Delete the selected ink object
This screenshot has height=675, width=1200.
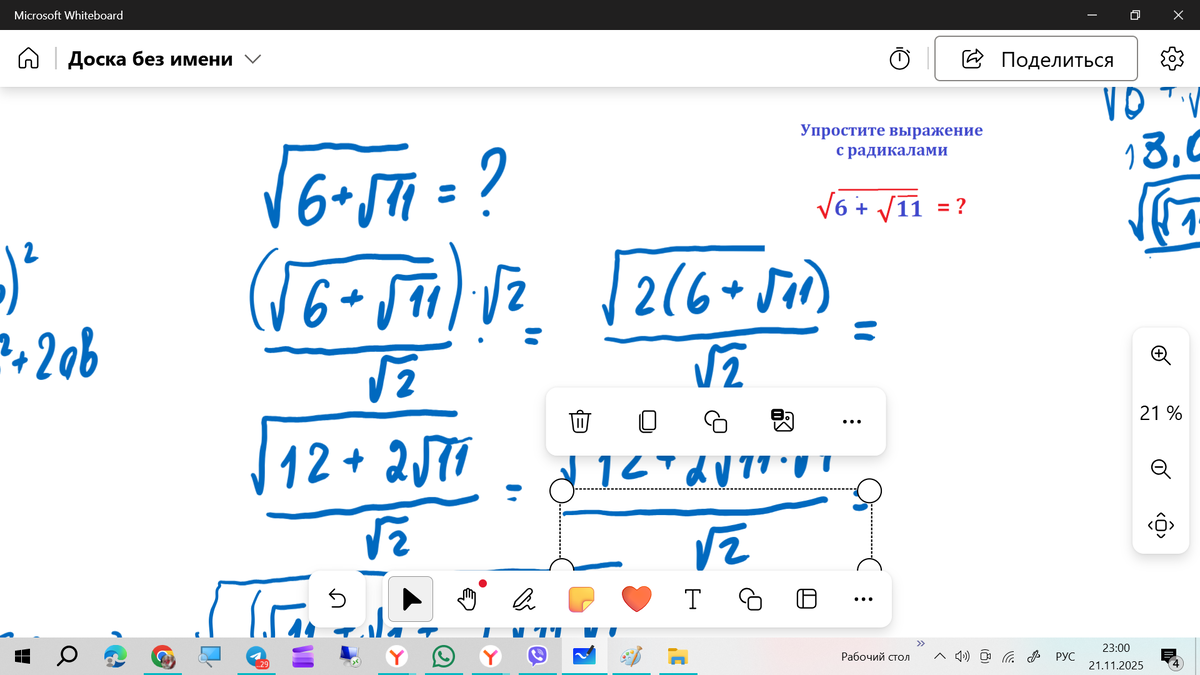580,421
